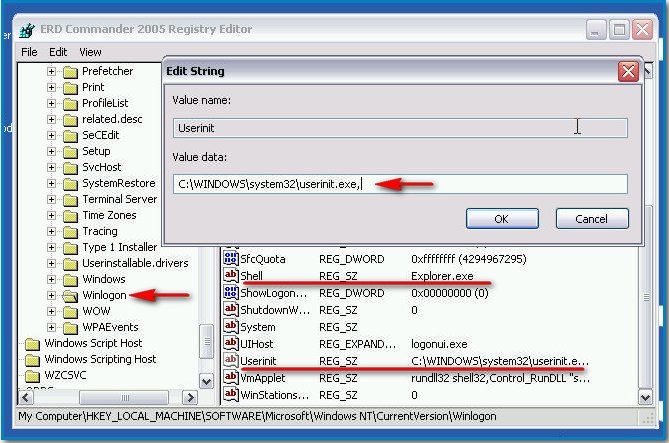Select the Winlogon key in the tree
669x443 pixels.
tap(104, 295)
